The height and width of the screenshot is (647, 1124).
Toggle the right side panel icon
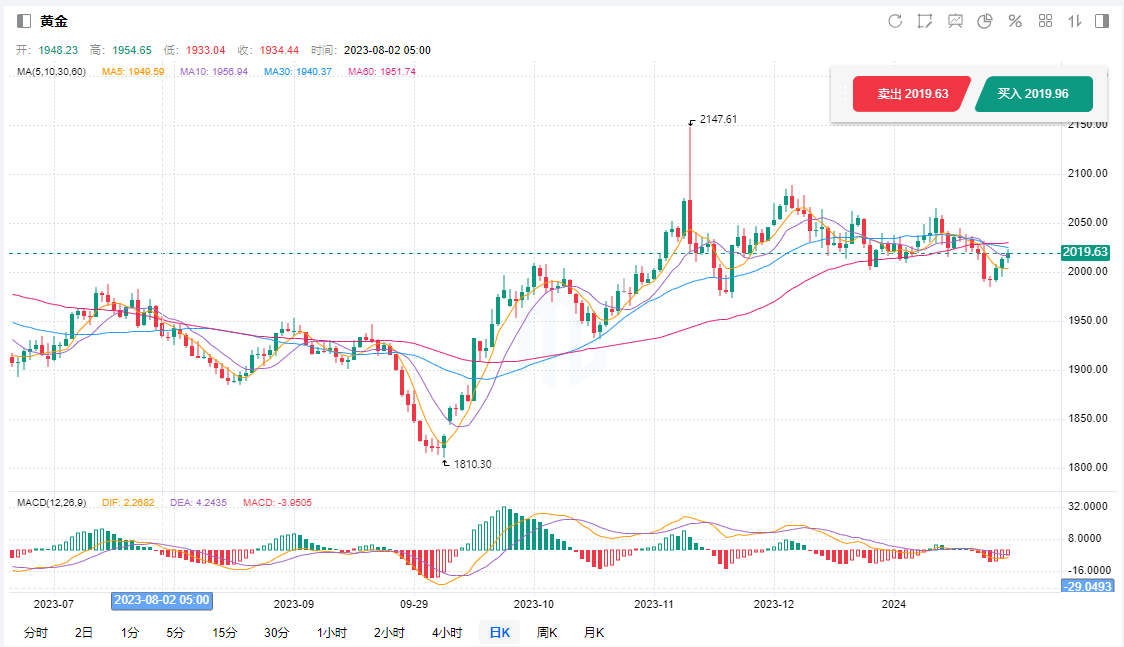click(x=1102, y=21)
